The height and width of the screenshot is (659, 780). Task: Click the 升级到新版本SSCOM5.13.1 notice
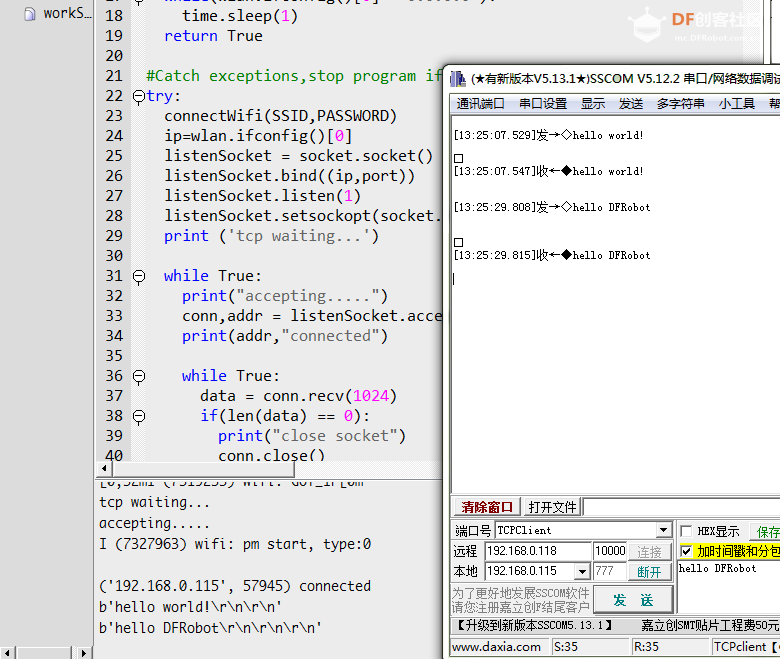(534, 625)
